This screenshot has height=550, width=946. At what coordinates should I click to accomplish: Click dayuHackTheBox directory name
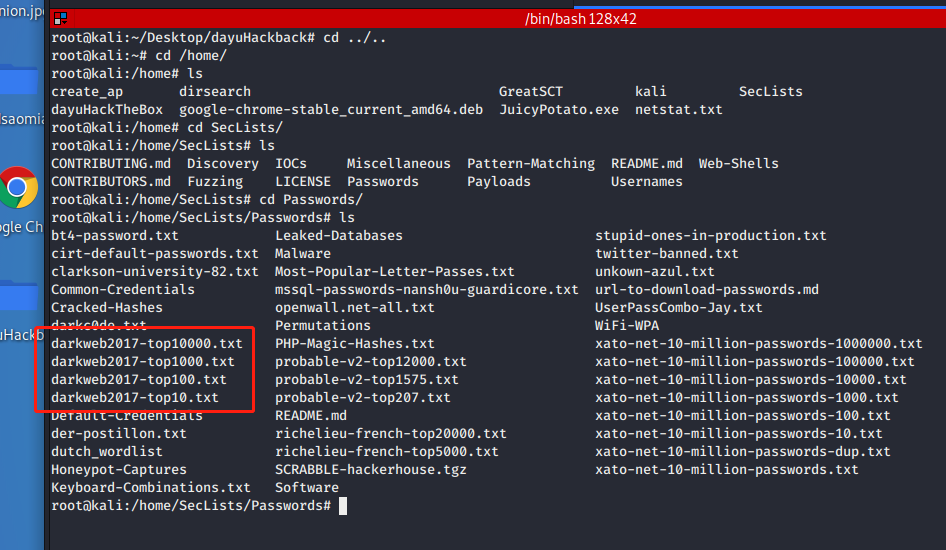107,110
